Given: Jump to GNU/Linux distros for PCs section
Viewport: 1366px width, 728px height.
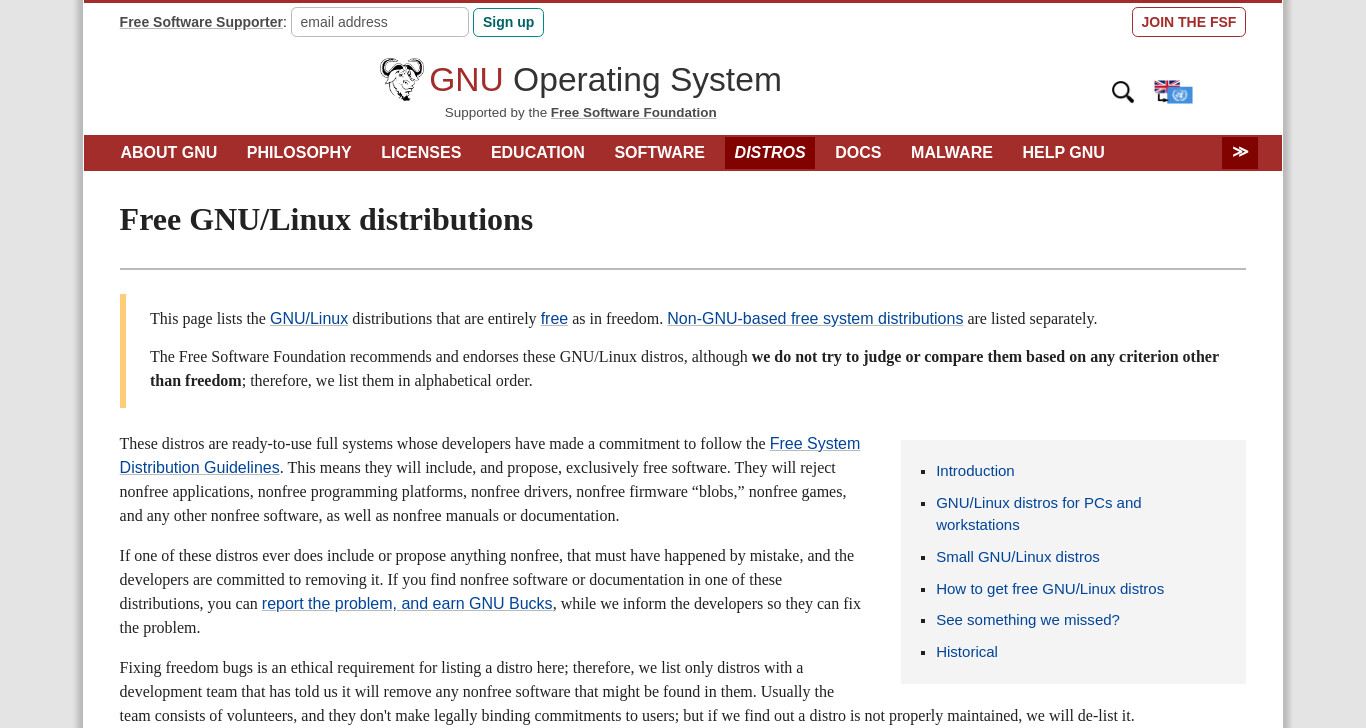Looking at the screenshot, I should (x=1038, y=513).
